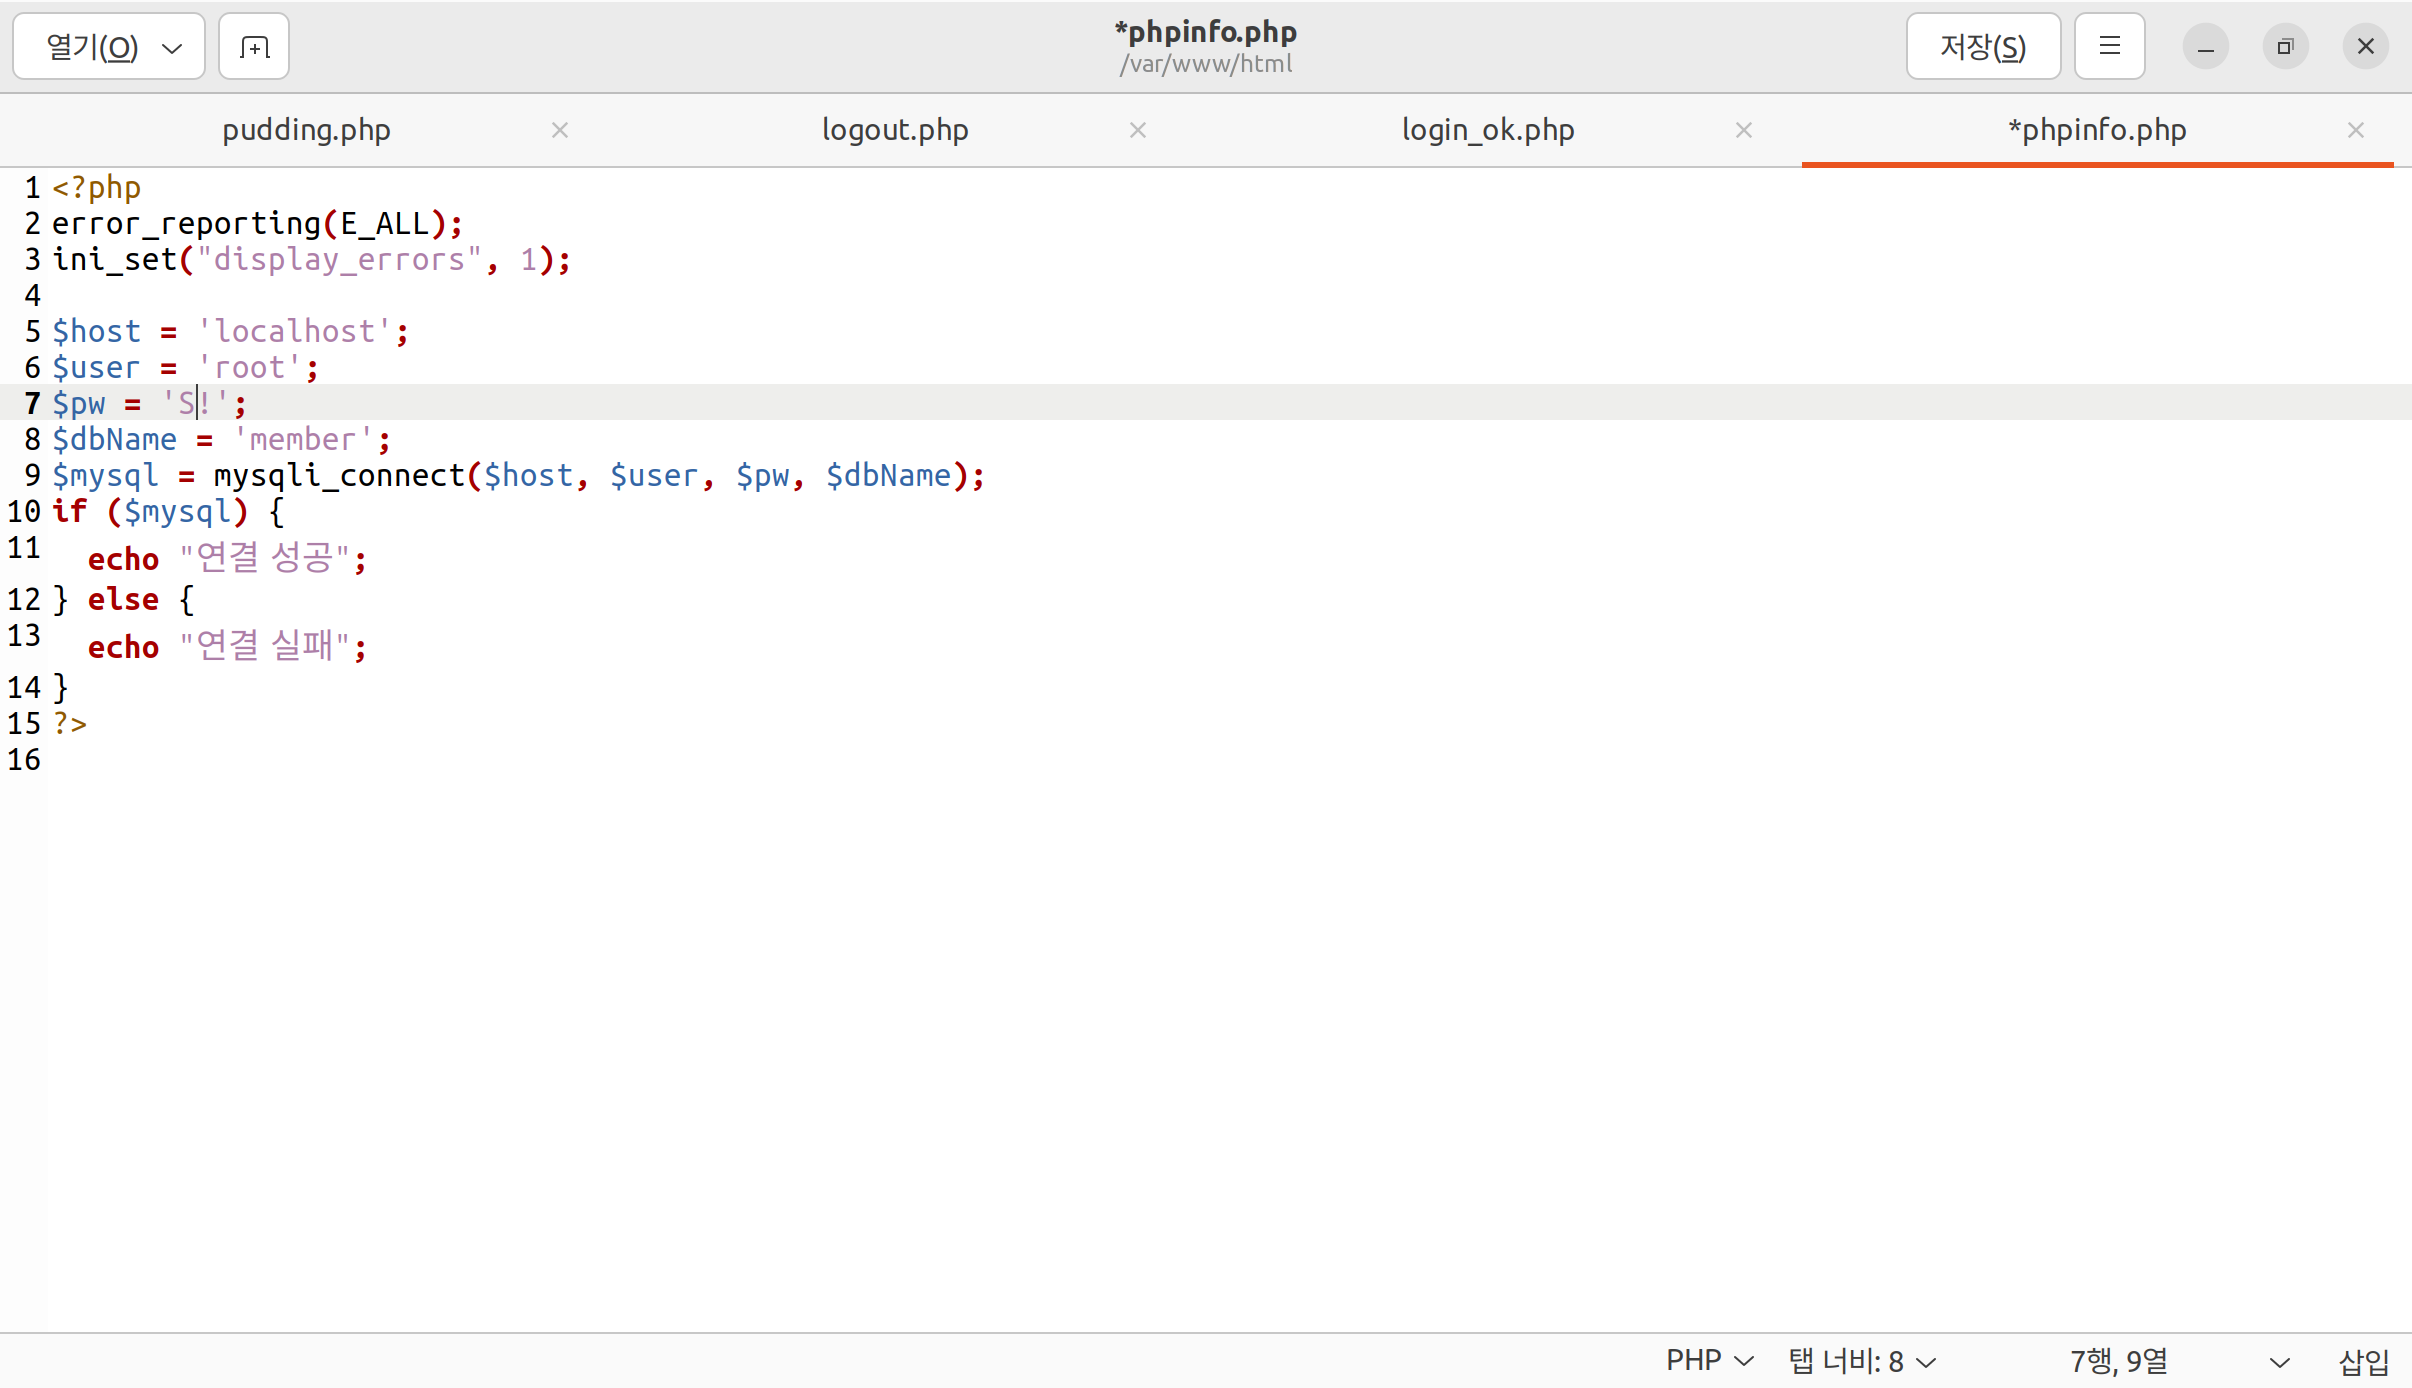2412x1388 pixels.
Task: Switch to the login_ok.php tab
Action: (1487, 130)
